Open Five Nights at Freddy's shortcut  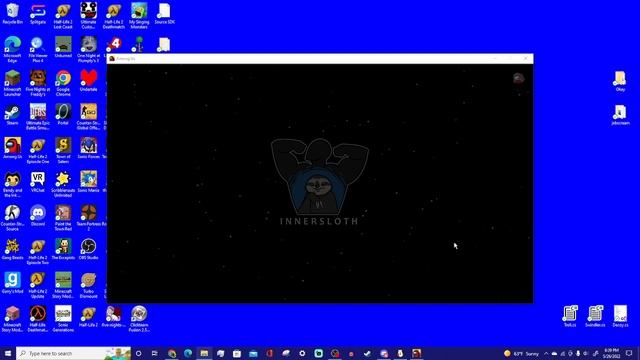coord(38,83)
